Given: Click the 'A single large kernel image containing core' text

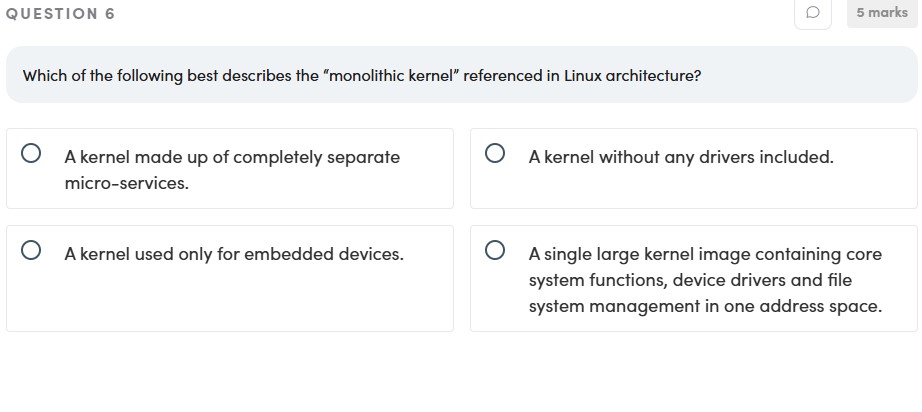Looking at the screenshot, I should [705, 254].
